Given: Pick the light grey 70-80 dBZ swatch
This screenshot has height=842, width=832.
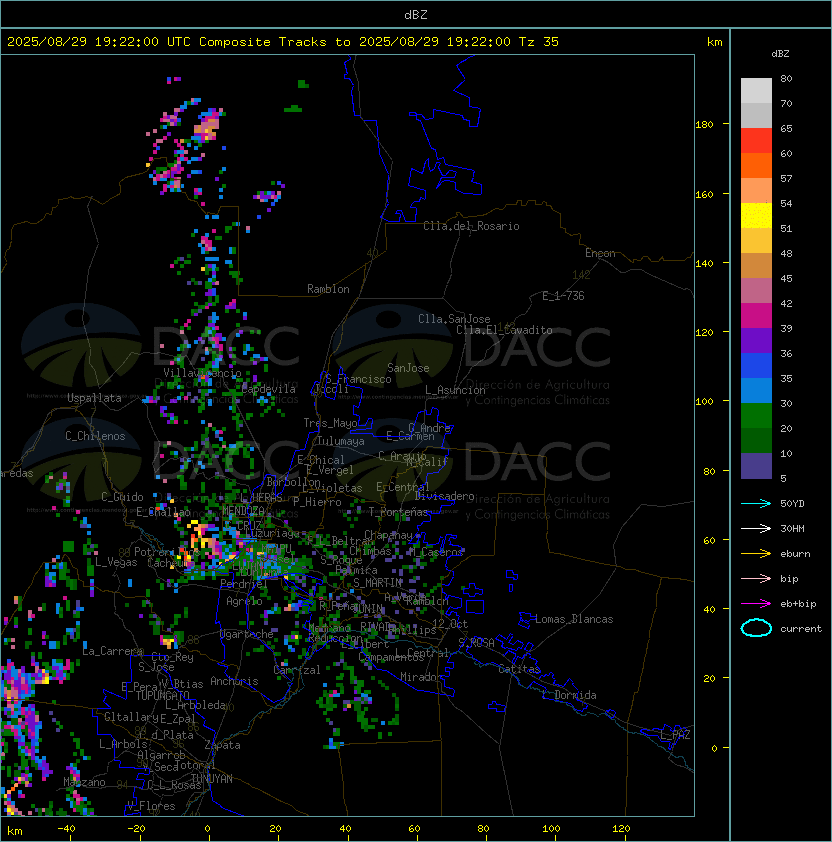Looking at the screenshot, I should click(x=756, y=90).
